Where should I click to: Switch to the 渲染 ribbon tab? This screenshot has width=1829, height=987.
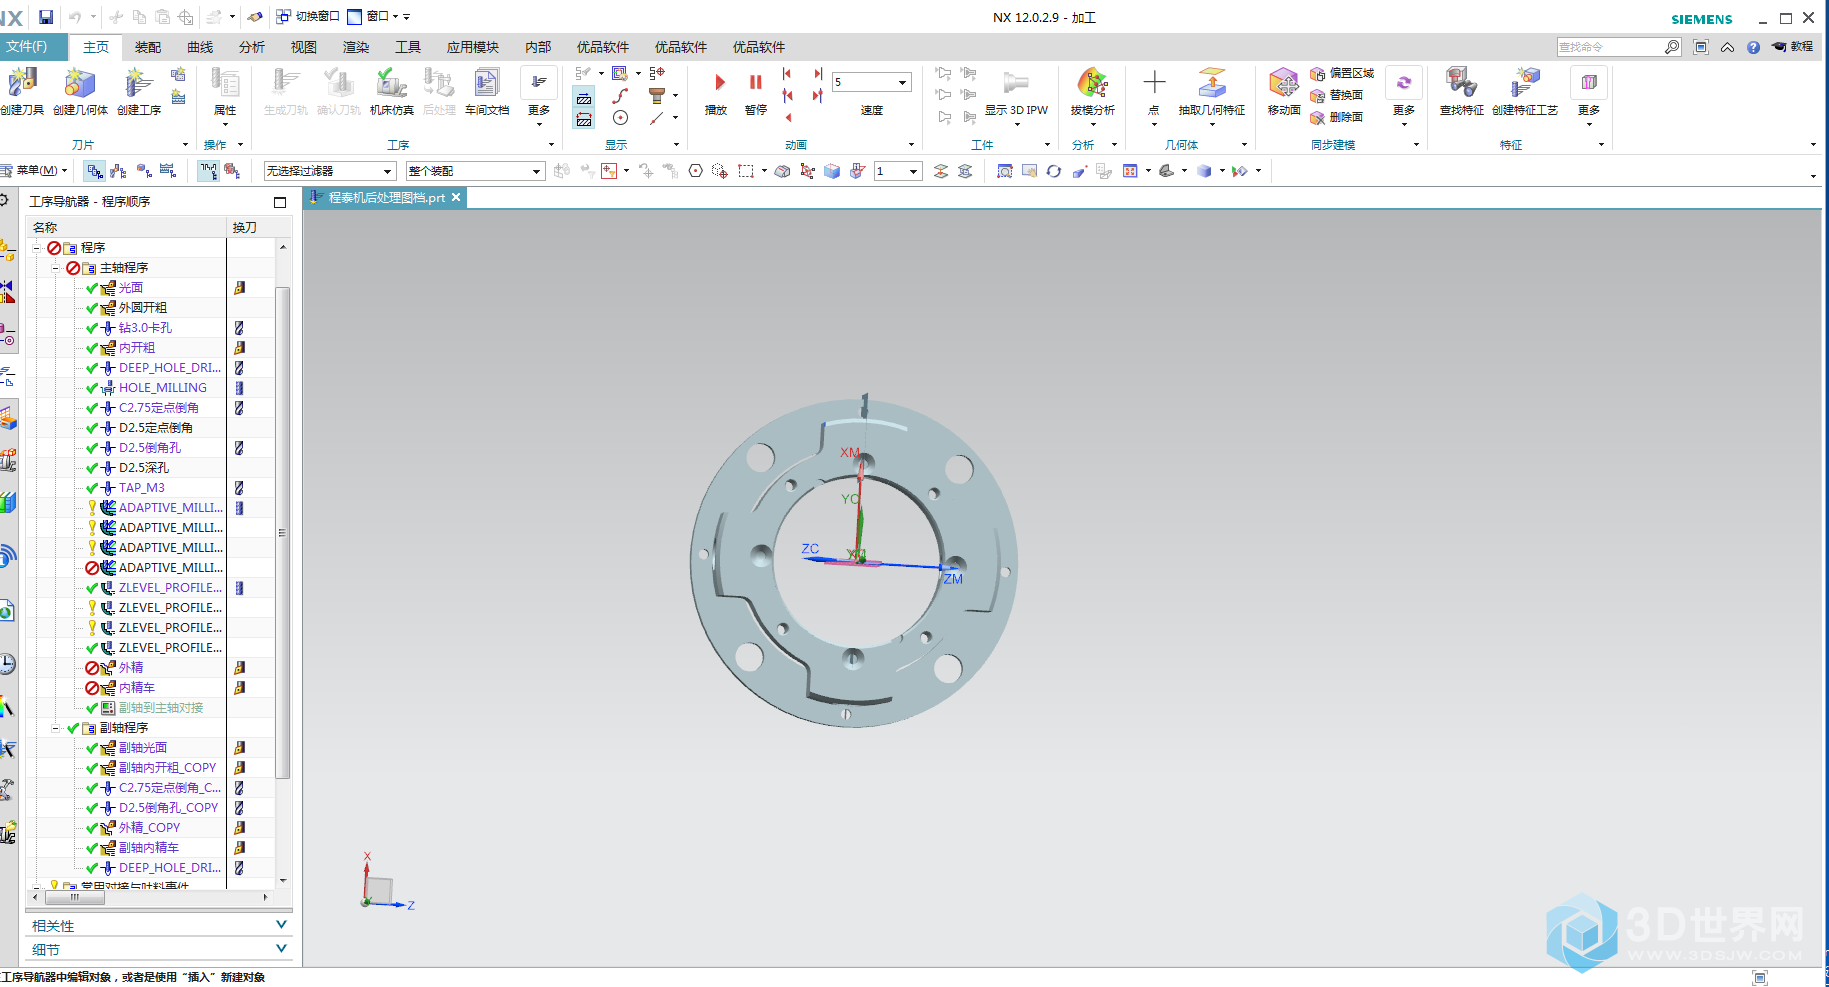click(356, 47)
